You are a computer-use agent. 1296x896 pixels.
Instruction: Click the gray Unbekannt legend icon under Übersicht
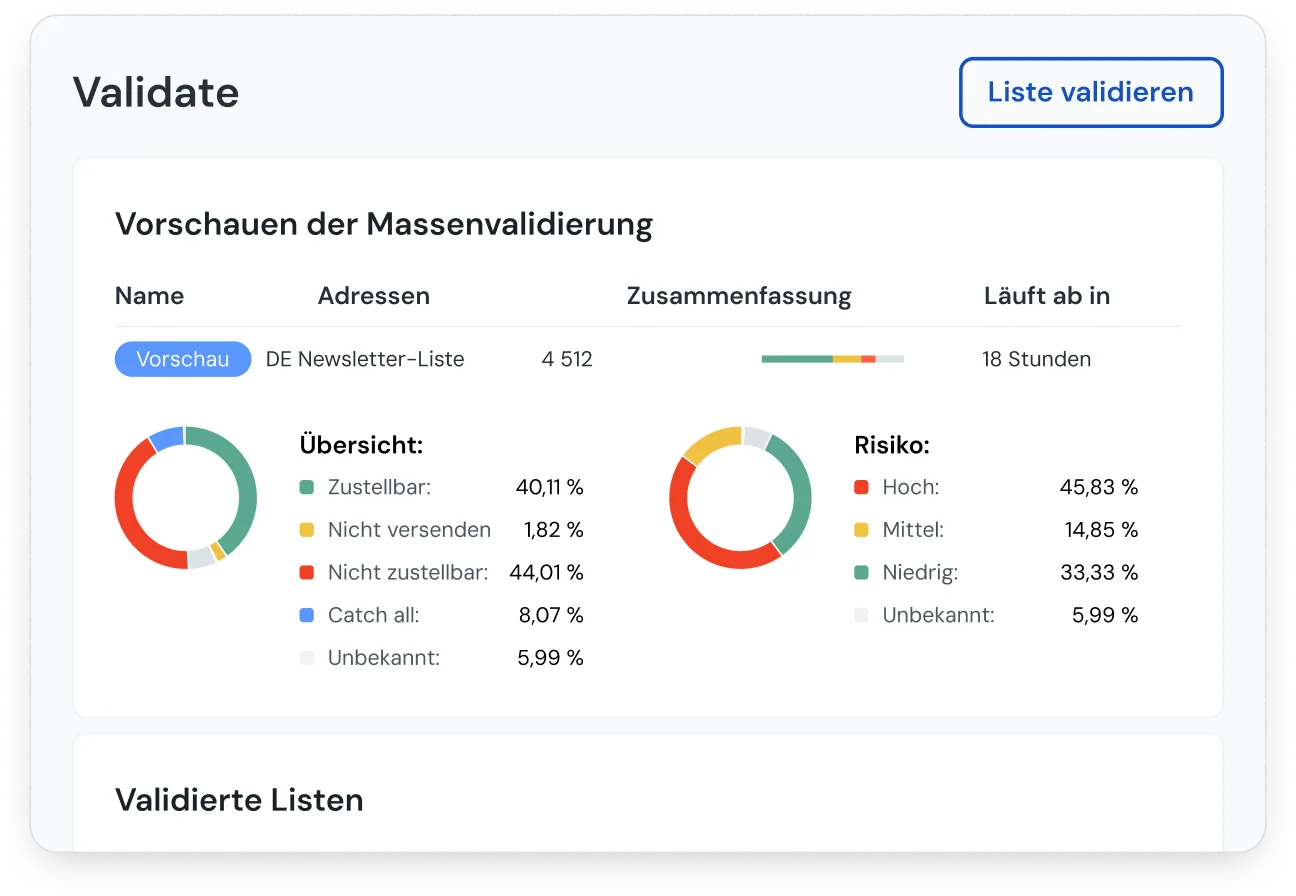[x=309, y=658]
